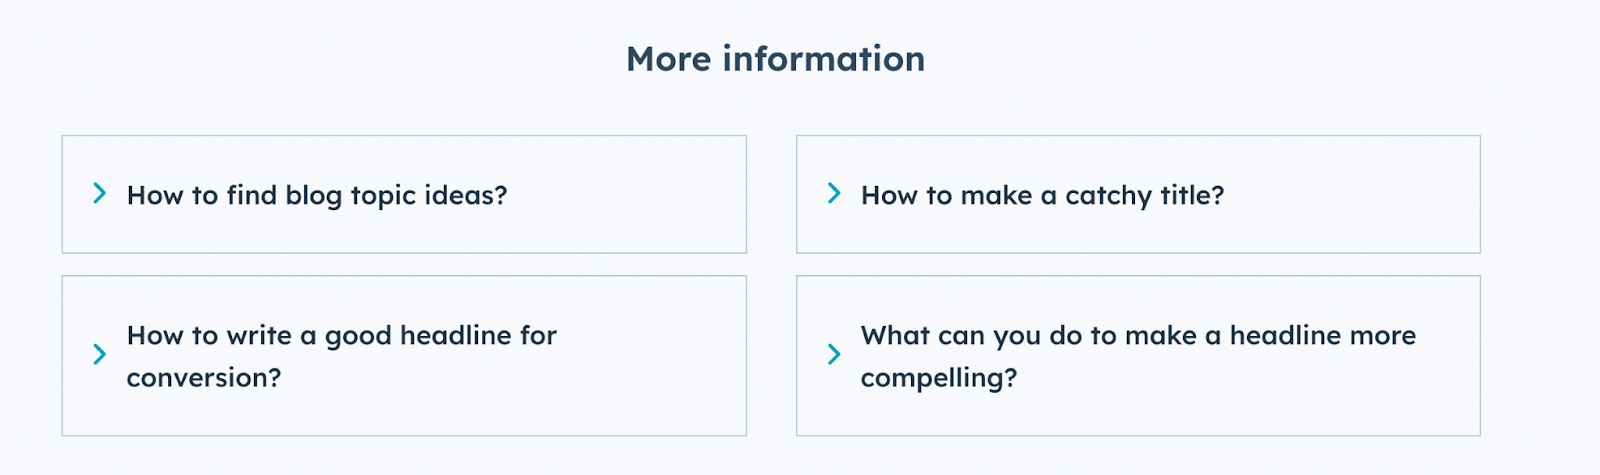This screenshot has height=475, width=1600.
Task: Click the arrow icon next to "How to make a catchy title?"
Action: [x=834, y=193]
